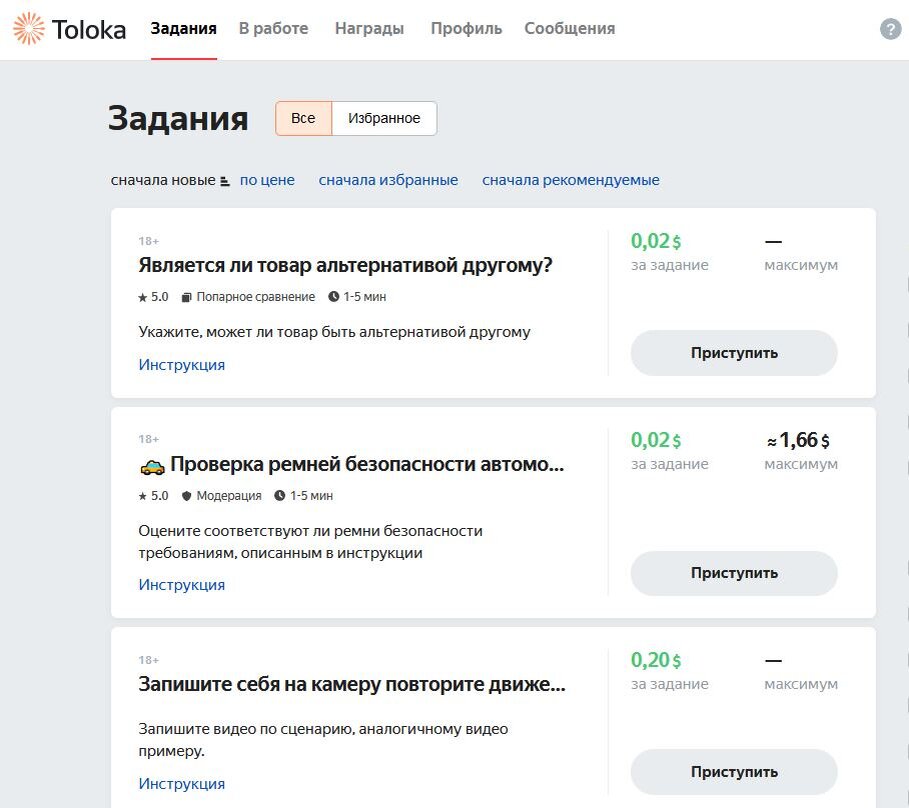
Task: Select sorting сначала рекомендуемые
Action: pos(570,180)
